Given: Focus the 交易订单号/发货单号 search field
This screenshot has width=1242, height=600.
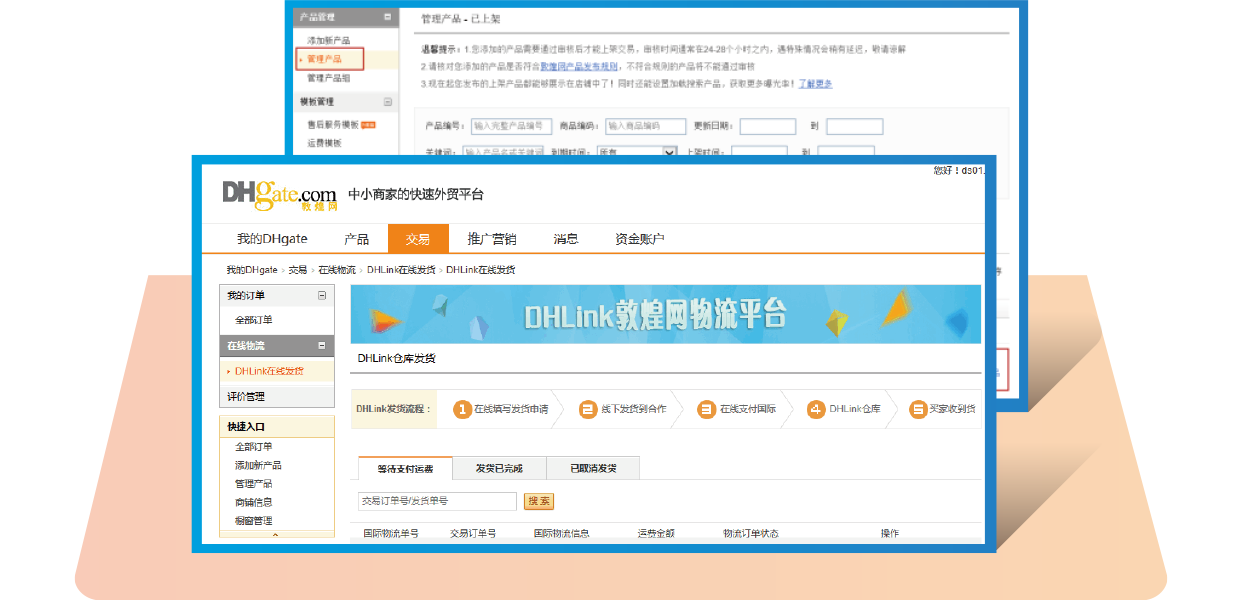Looking at the screenshot, I should [437, 501].
